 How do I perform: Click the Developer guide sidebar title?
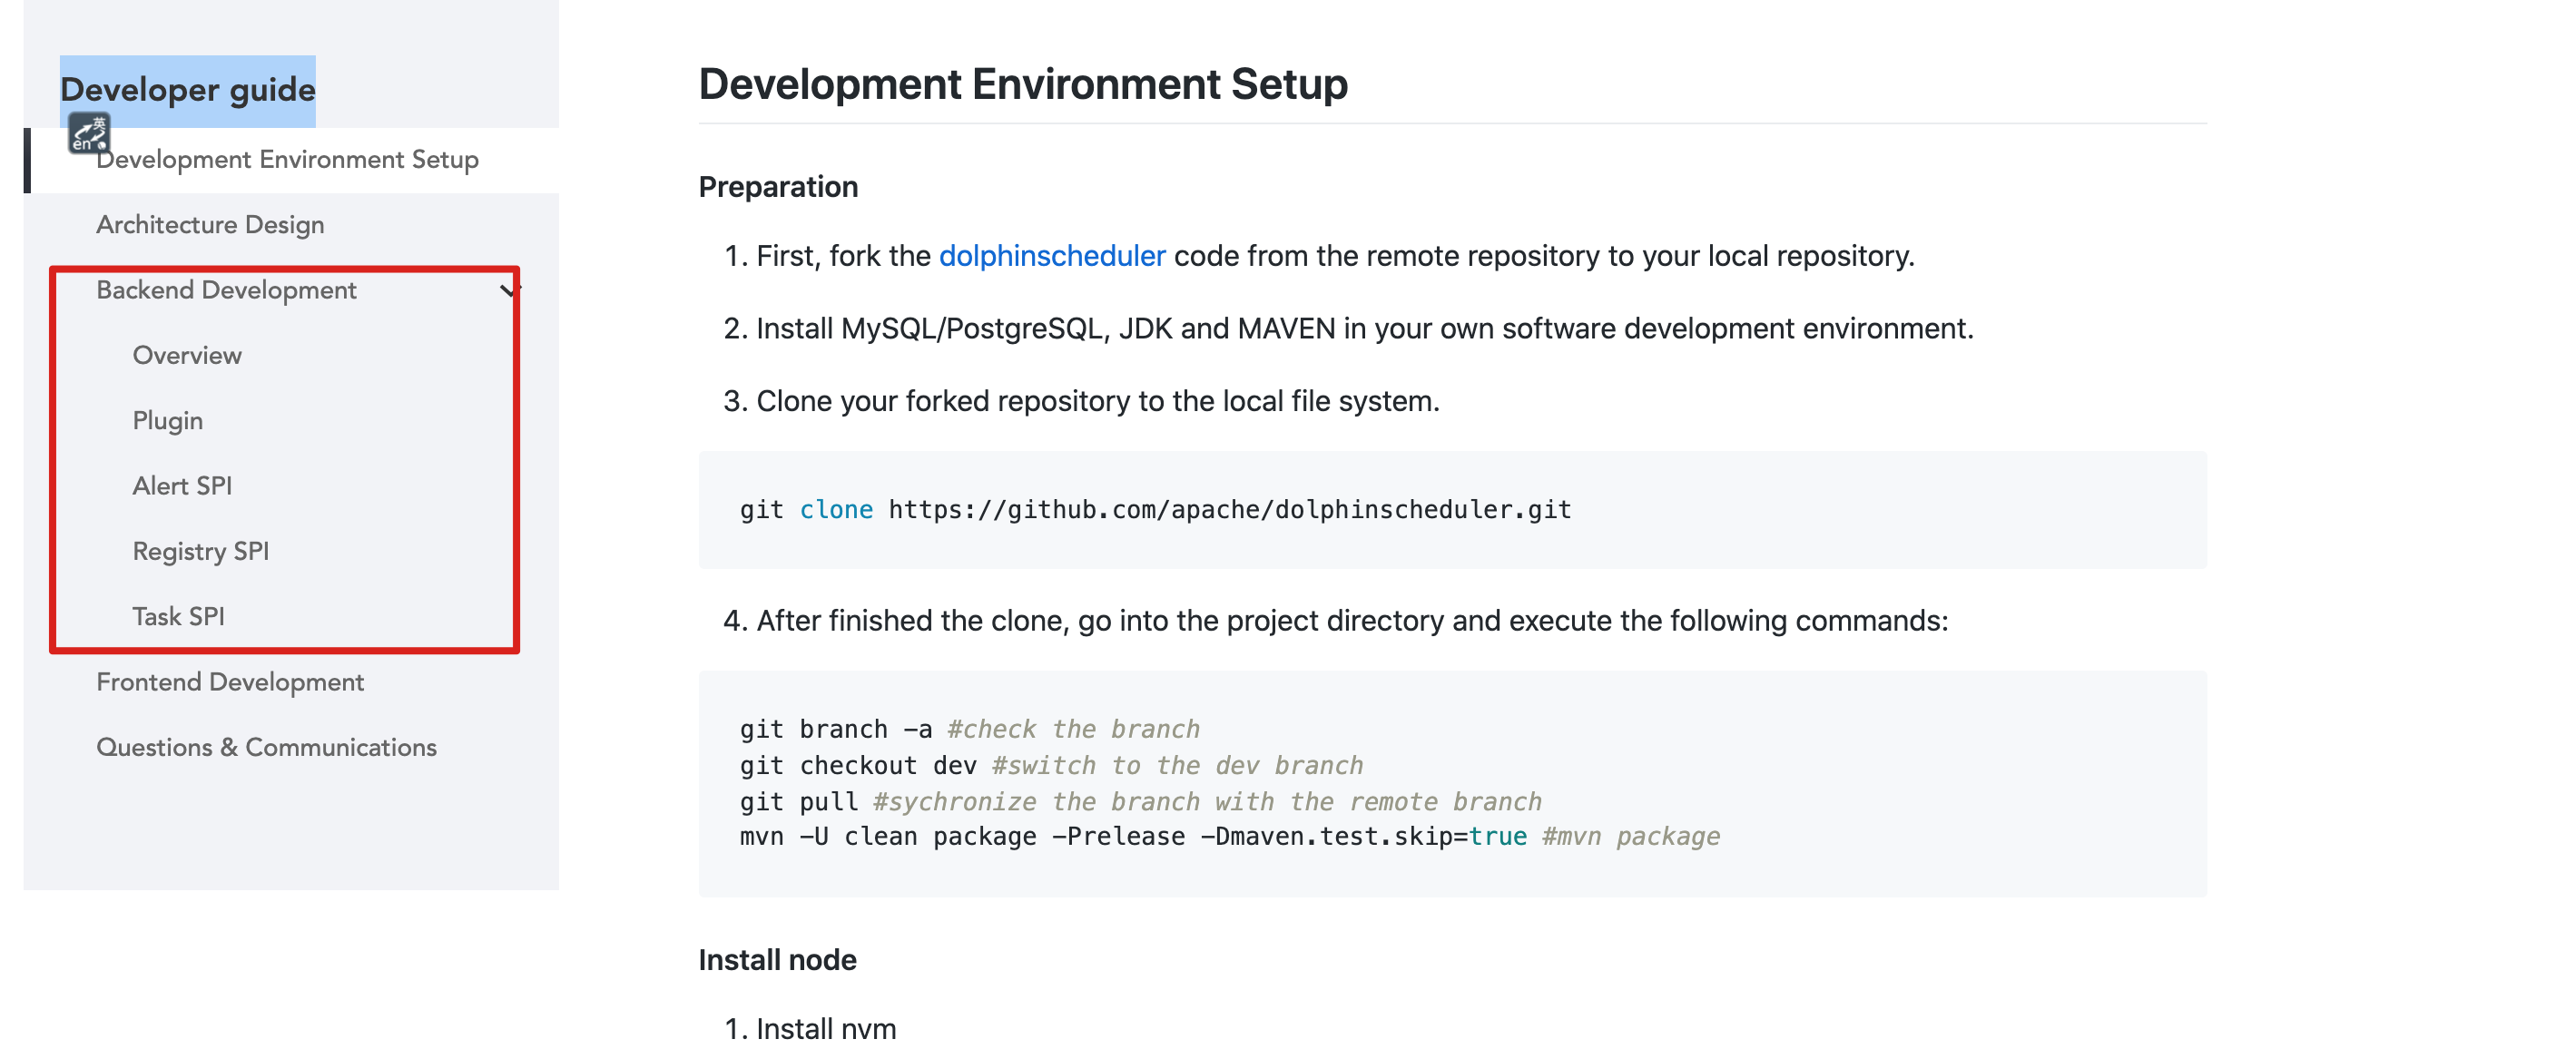(x=188, y=90)
